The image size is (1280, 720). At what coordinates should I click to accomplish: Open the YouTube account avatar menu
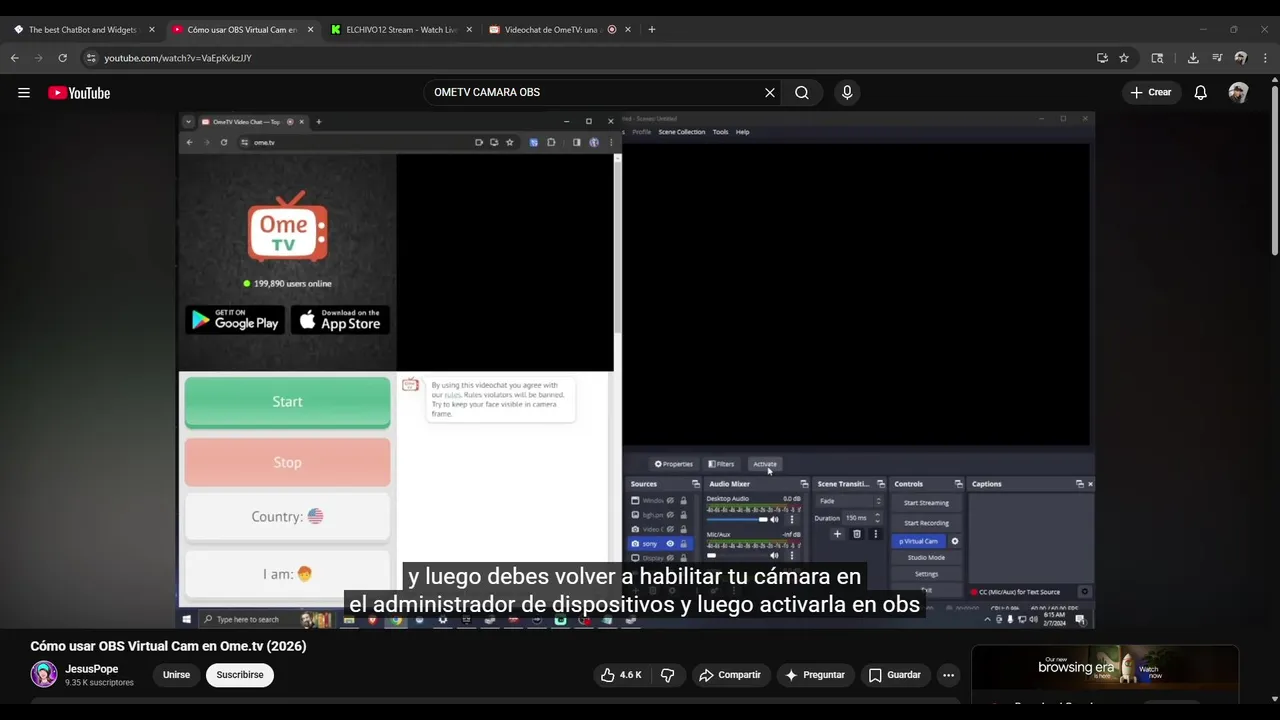1238,93
